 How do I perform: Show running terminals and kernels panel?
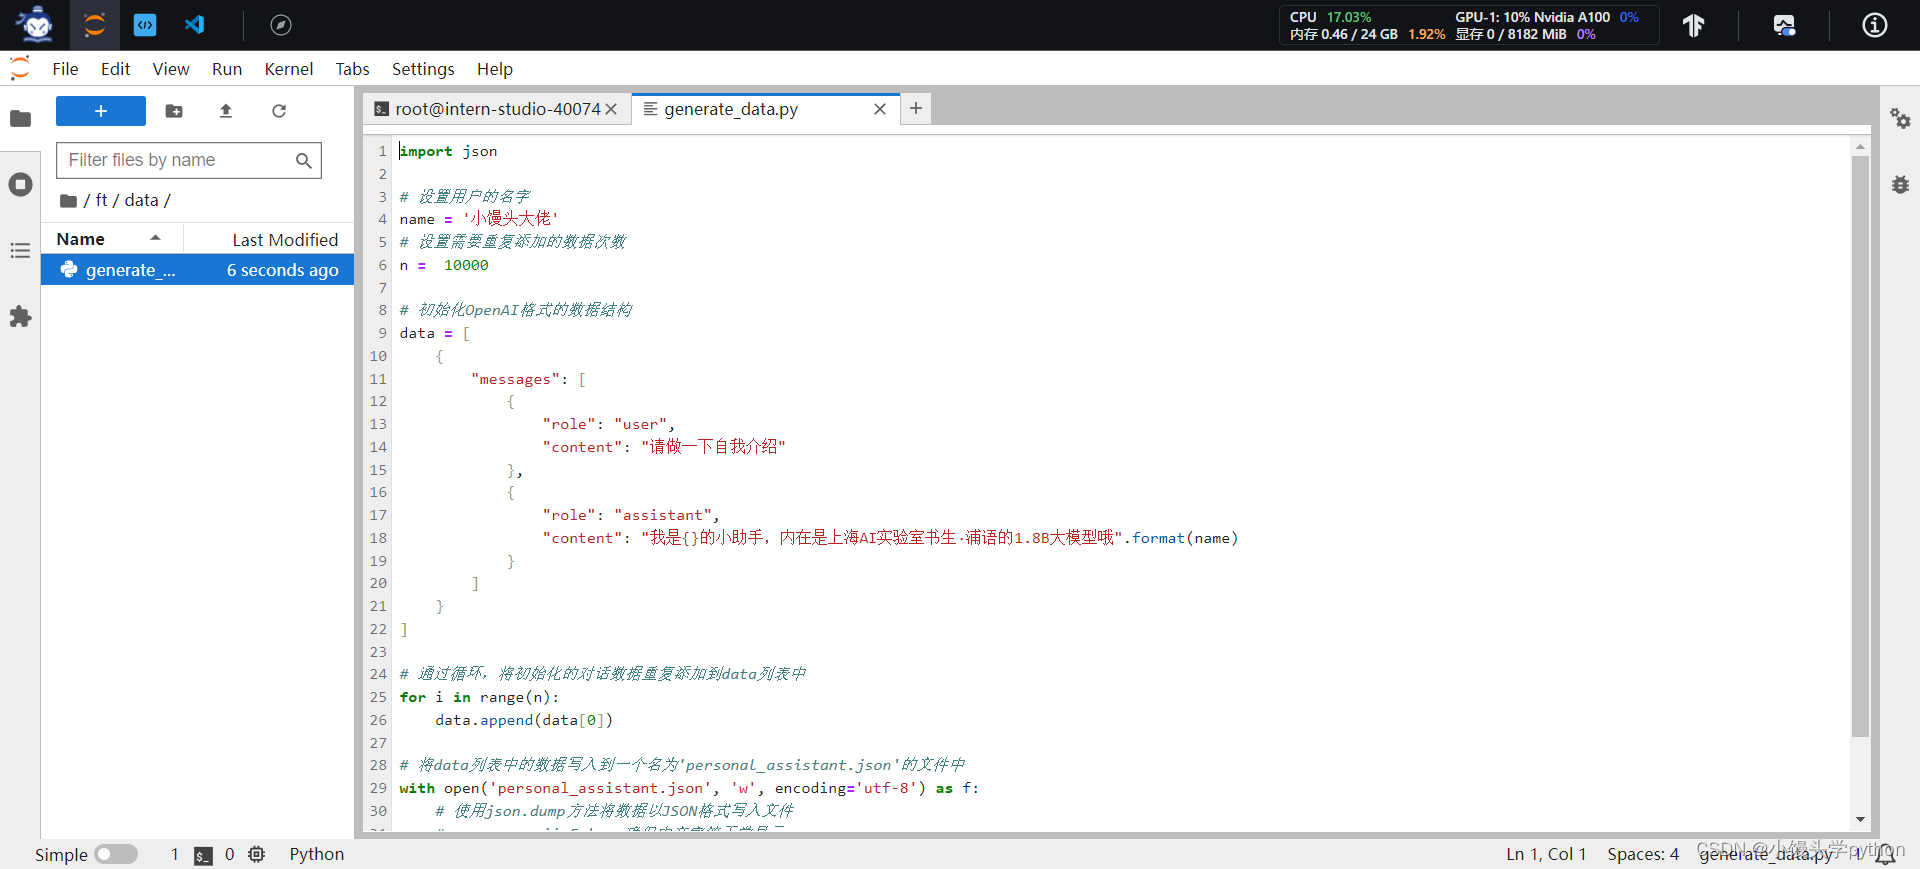pyautogui.click(x=20, y=185)
